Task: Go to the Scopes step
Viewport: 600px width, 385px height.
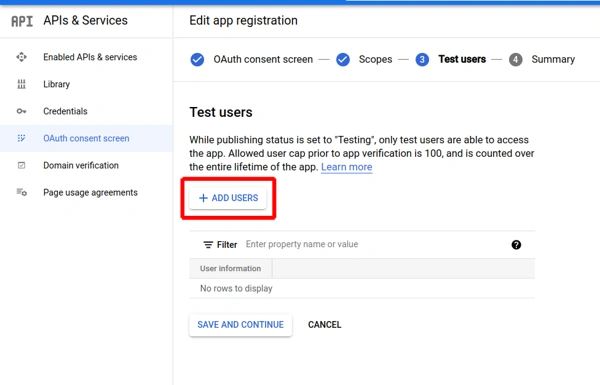Action: pyautogui.click(x=375, y=60)
